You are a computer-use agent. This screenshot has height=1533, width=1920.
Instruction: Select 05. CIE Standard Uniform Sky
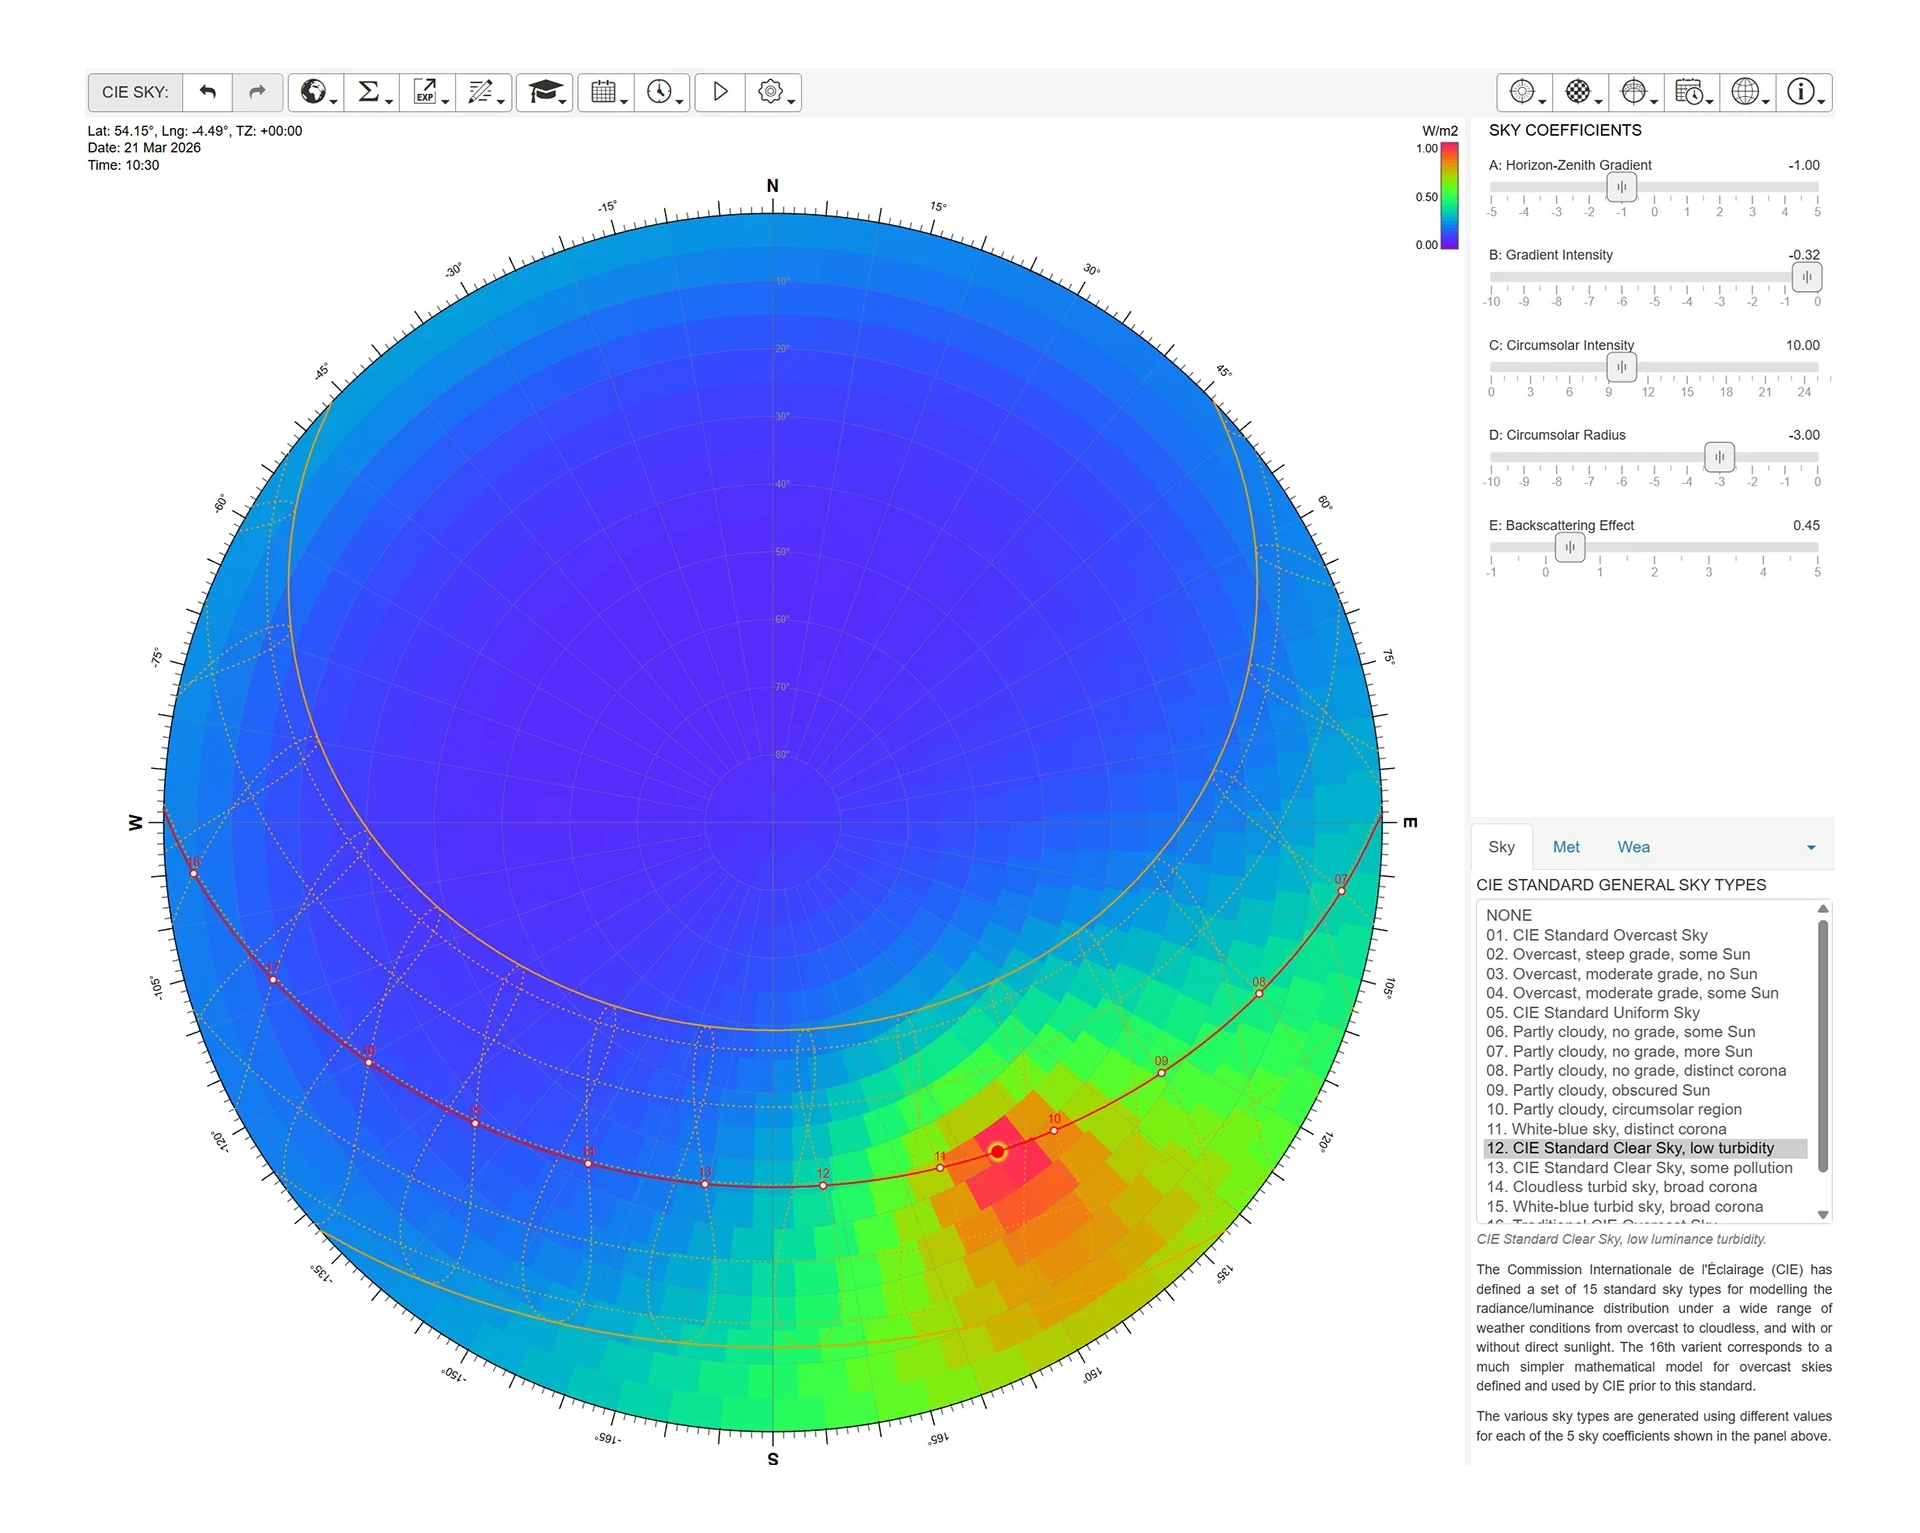point(1646,1012)
